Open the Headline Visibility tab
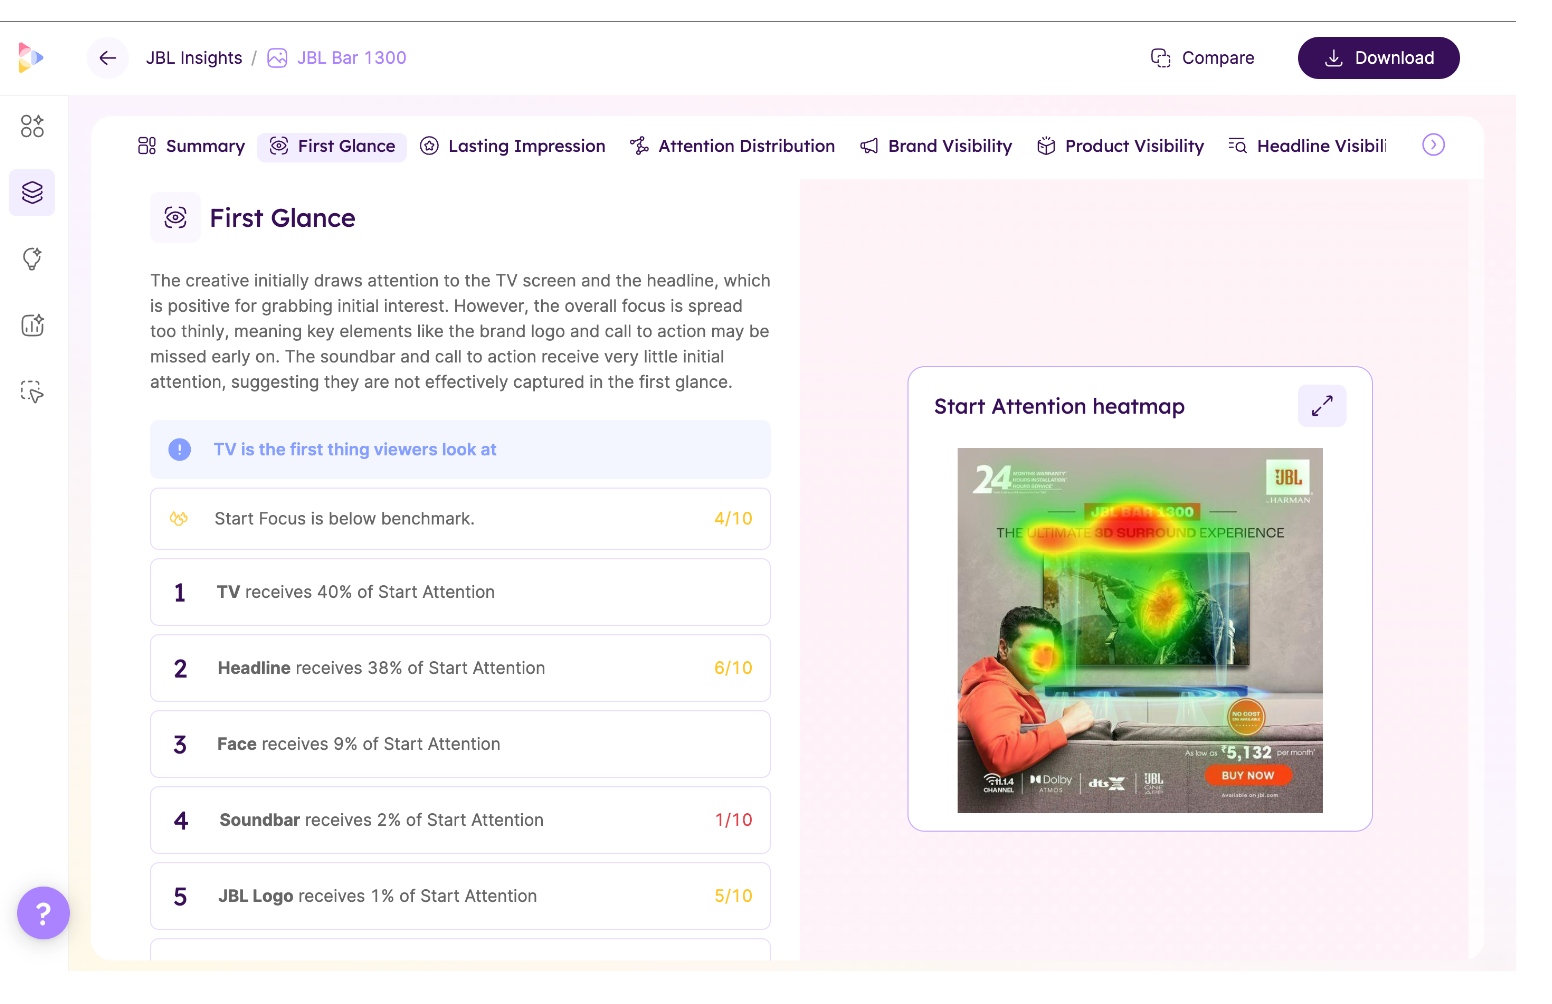 (1307, 146)
